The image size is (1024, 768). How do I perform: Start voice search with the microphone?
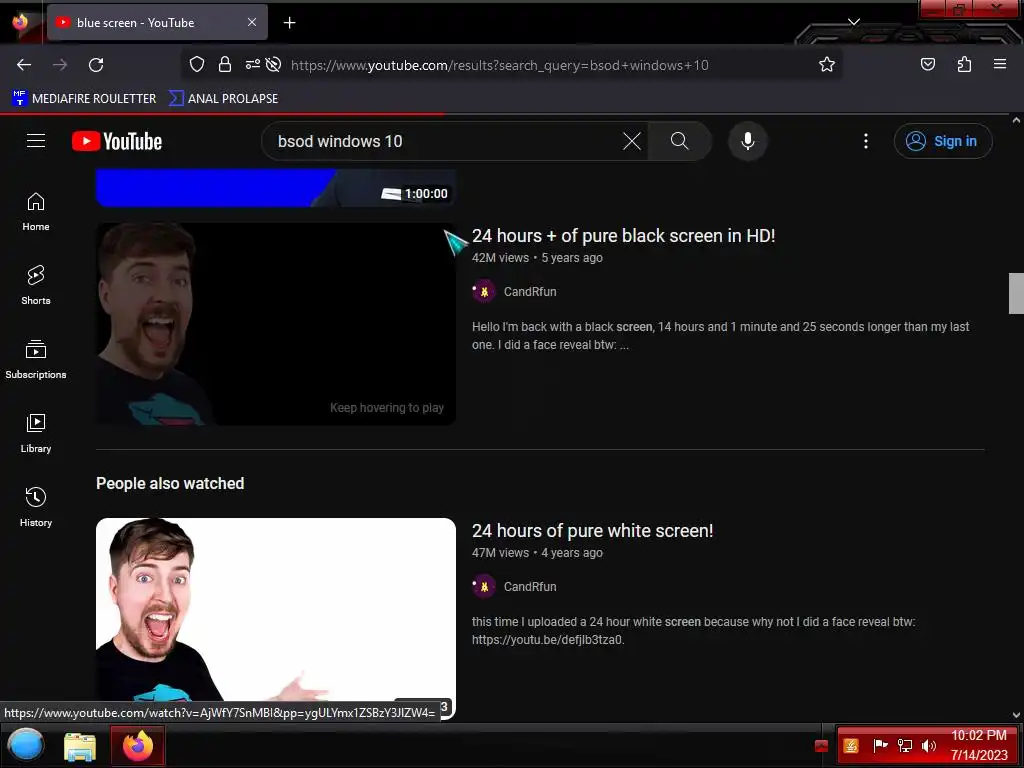[748, 141]
